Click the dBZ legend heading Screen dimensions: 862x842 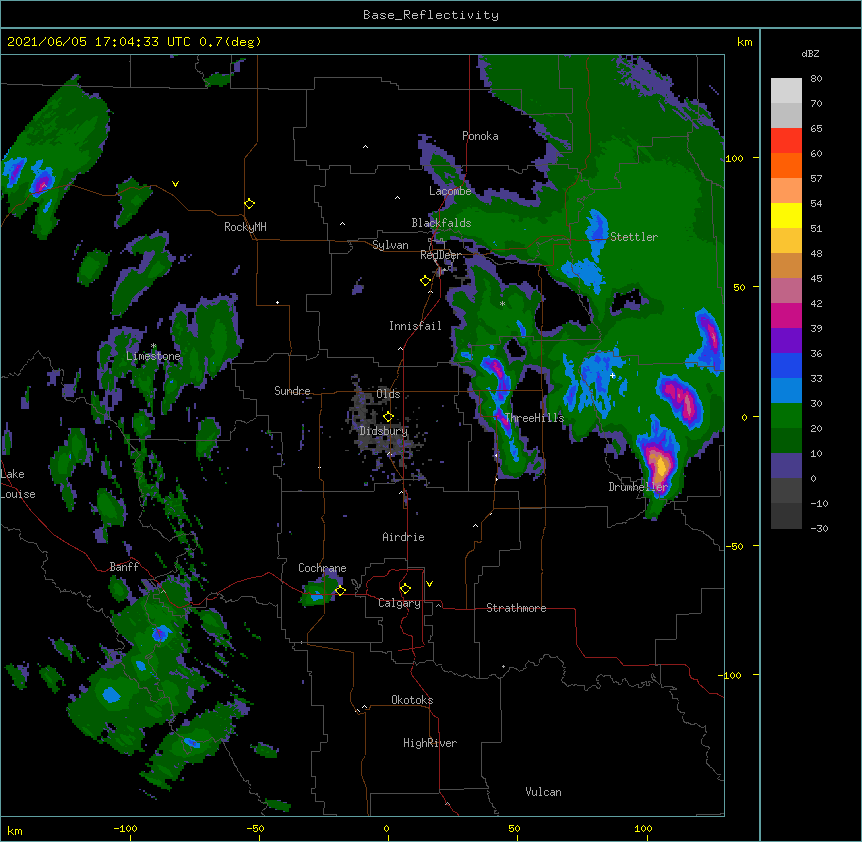click(810, 54)
